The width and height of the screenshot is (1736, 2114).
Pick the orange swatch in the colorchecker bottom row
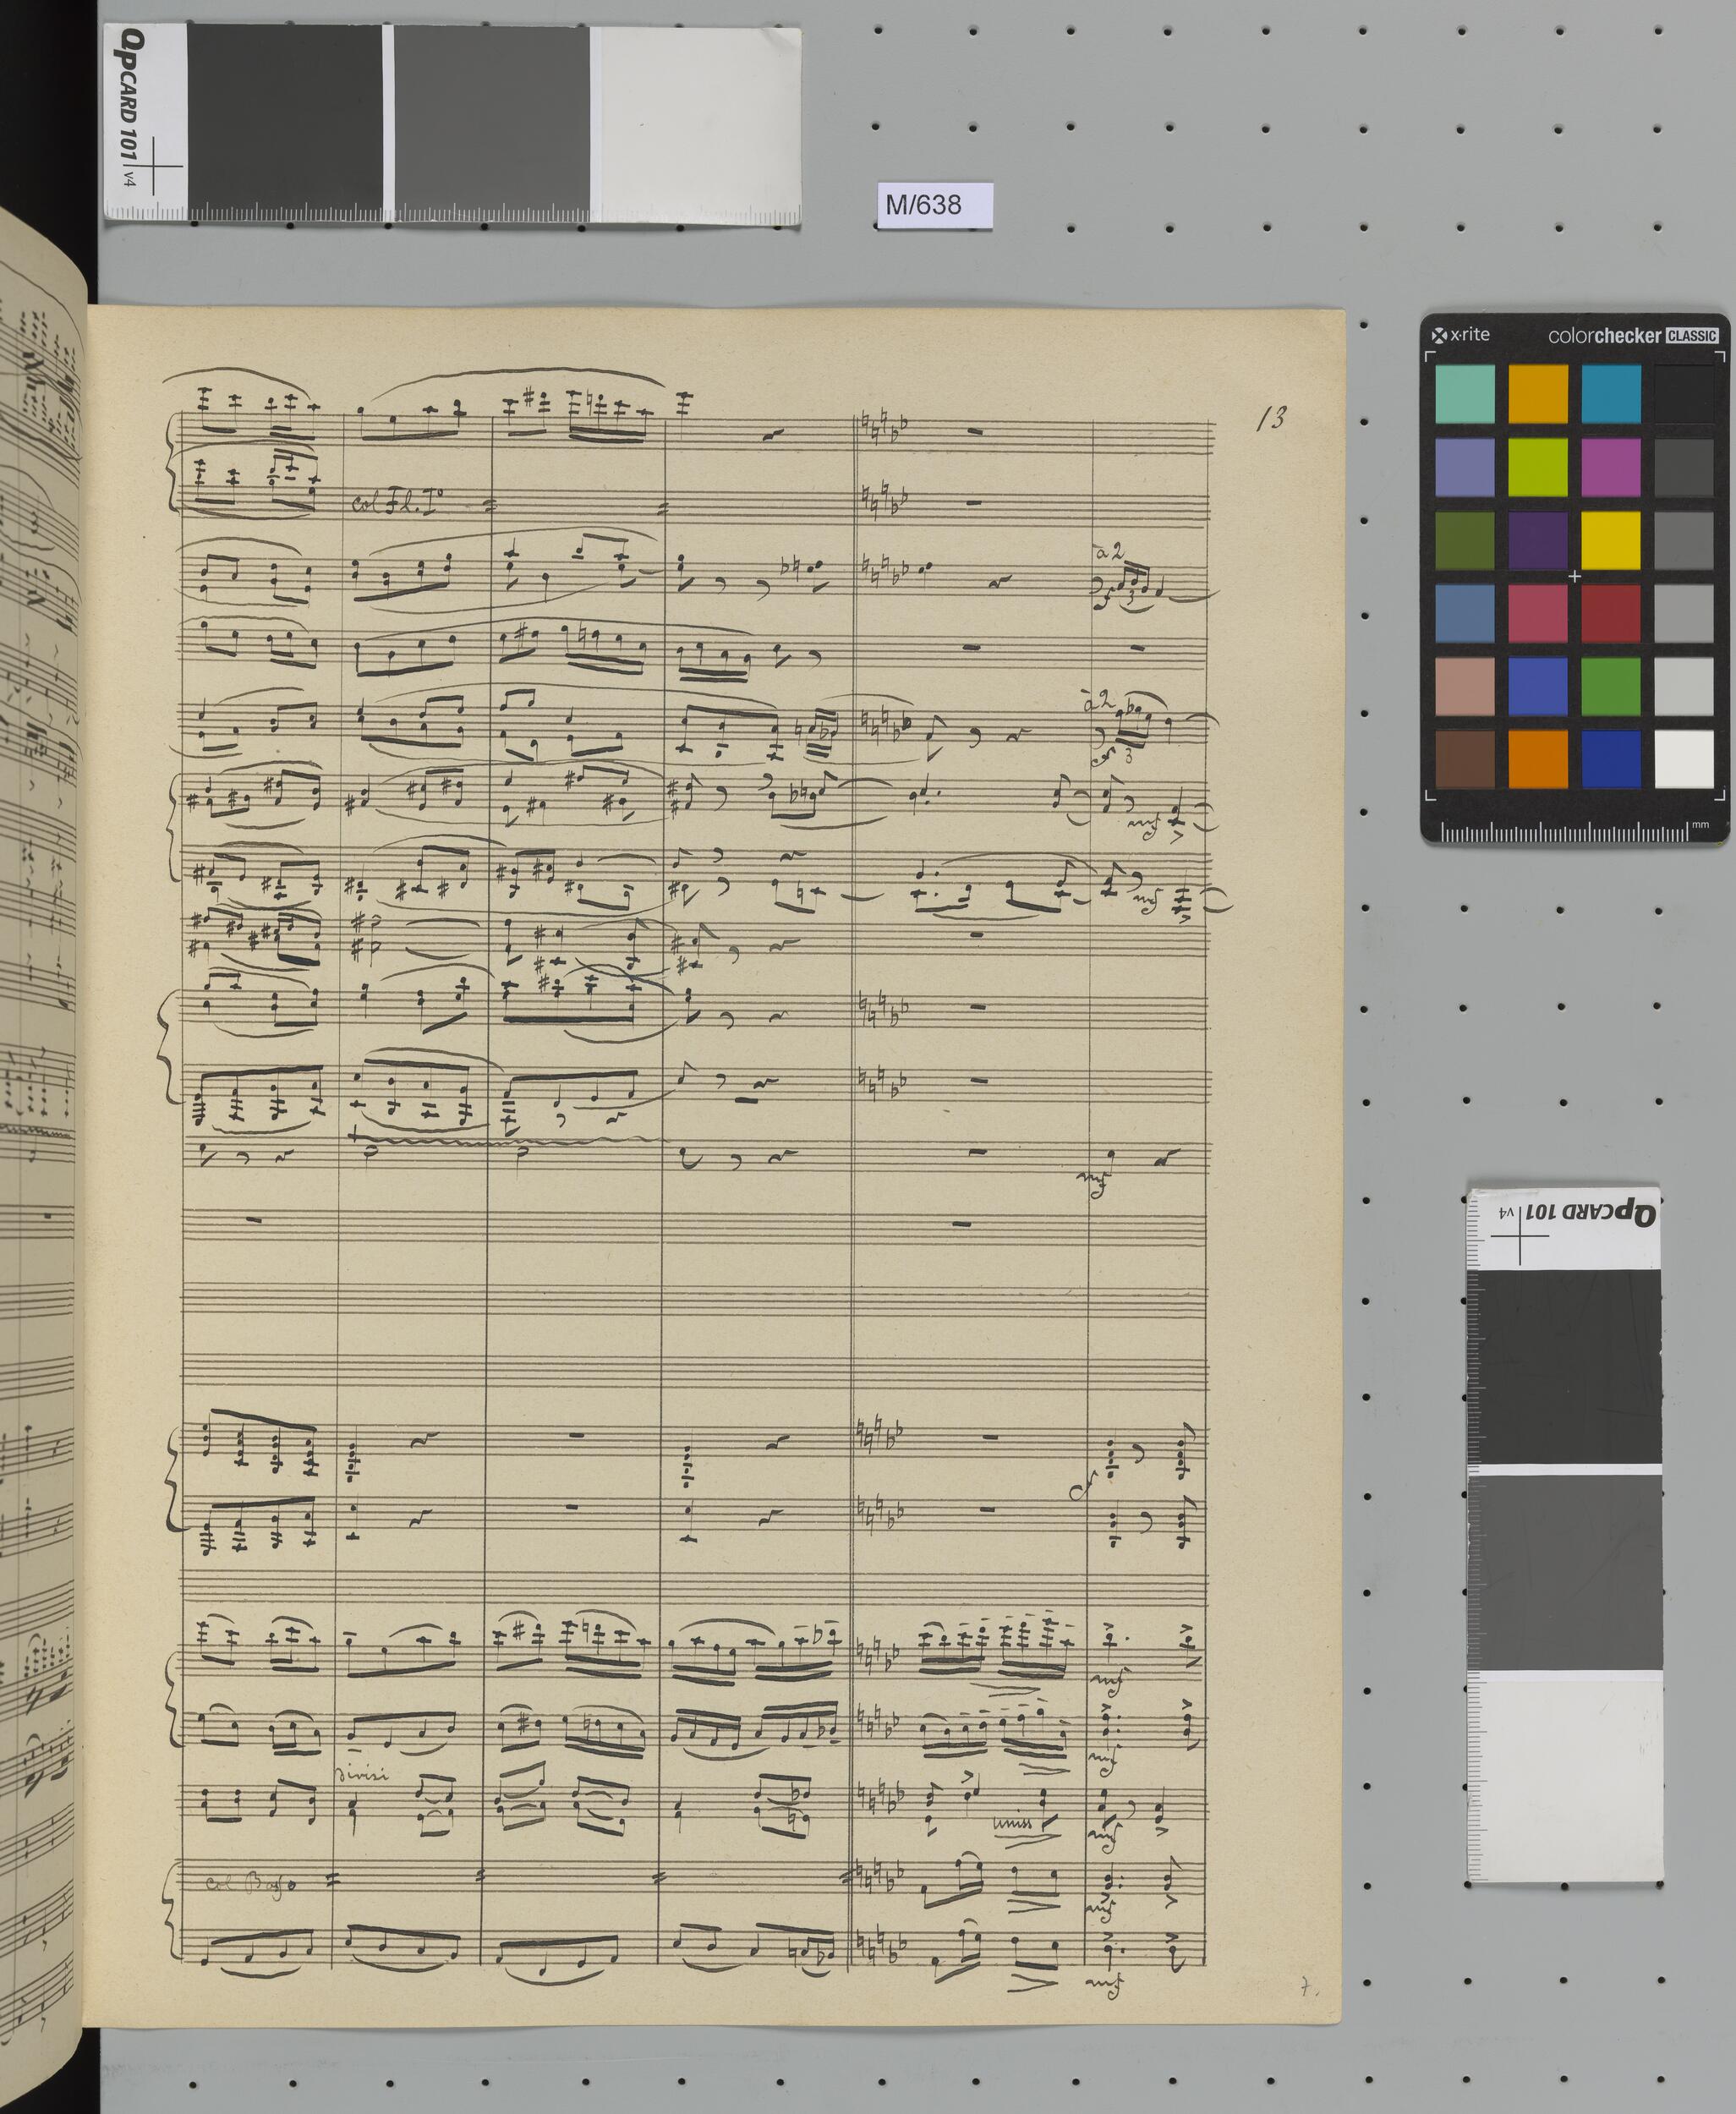click(x=1538, y=759)
